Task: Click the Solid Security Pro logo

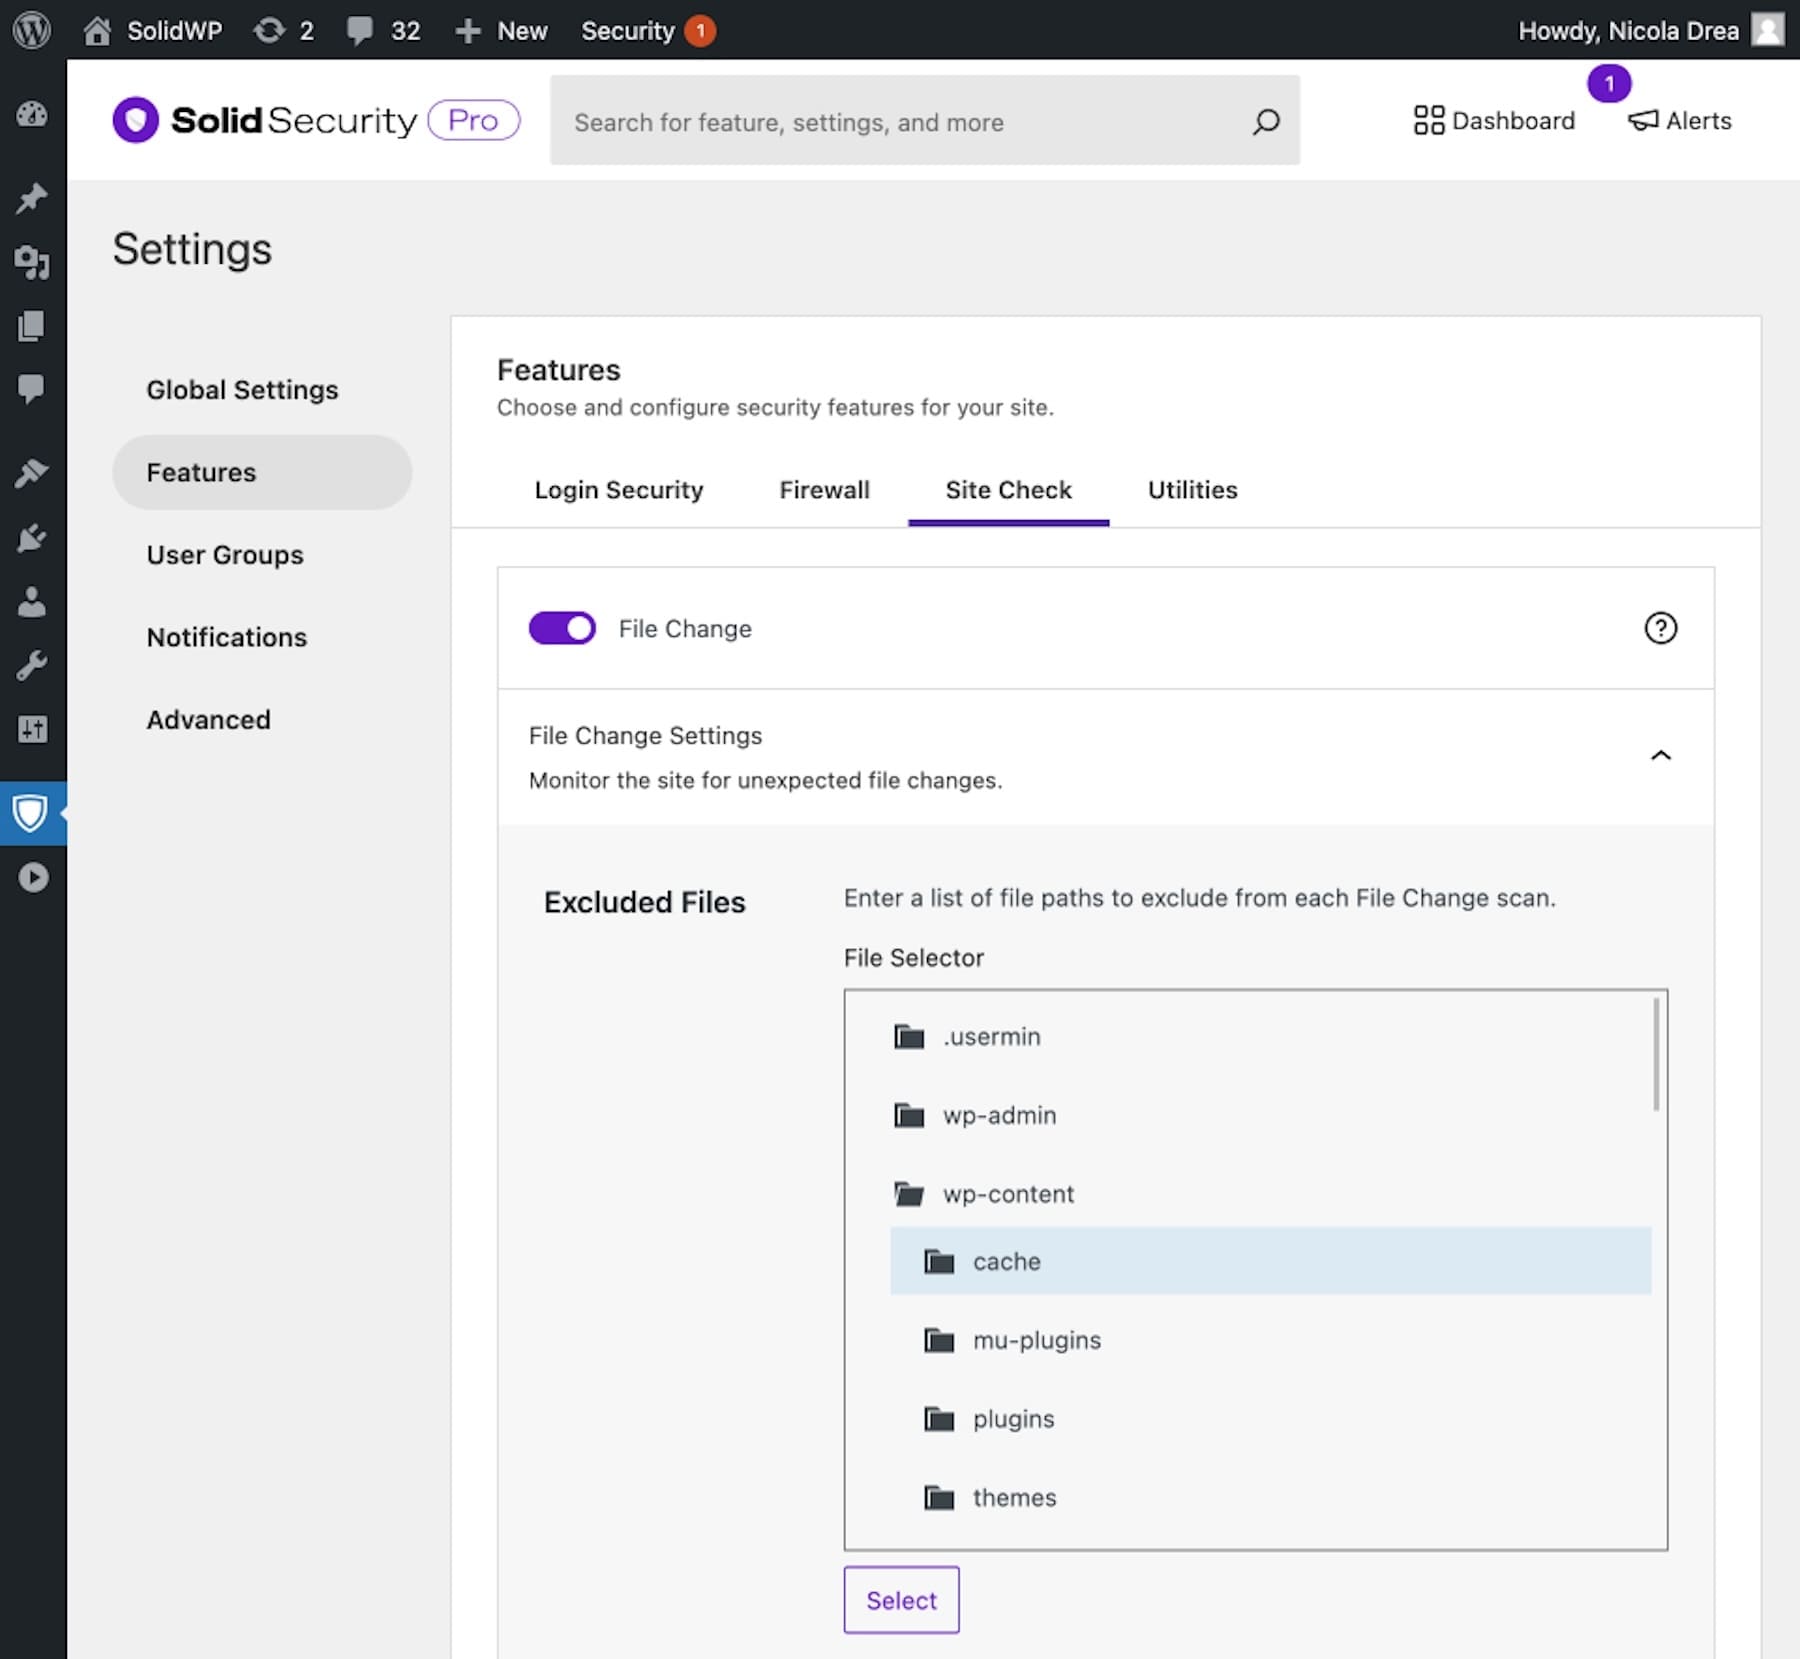Action: tap(316, 120)
